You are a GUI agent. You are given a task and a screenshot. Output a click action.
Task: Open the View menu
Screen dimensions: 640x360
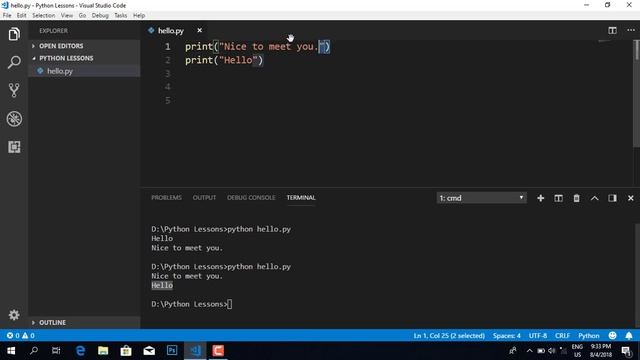point(67,16)
